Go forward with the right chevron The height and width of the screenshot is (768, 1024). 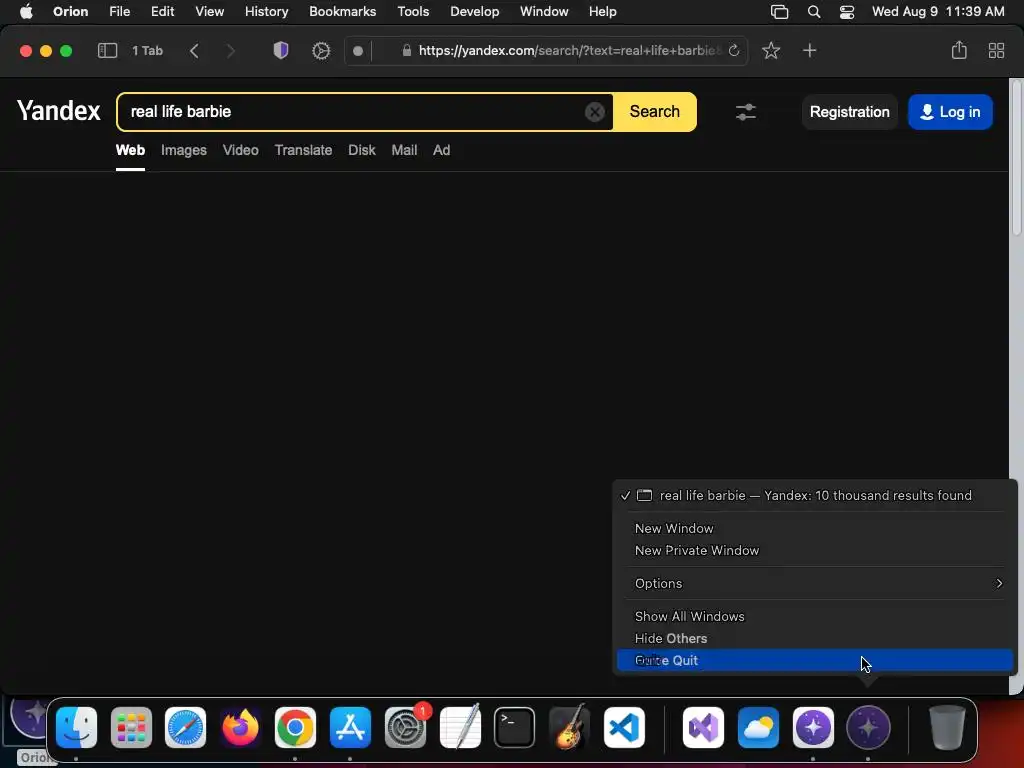click(230, 50)
